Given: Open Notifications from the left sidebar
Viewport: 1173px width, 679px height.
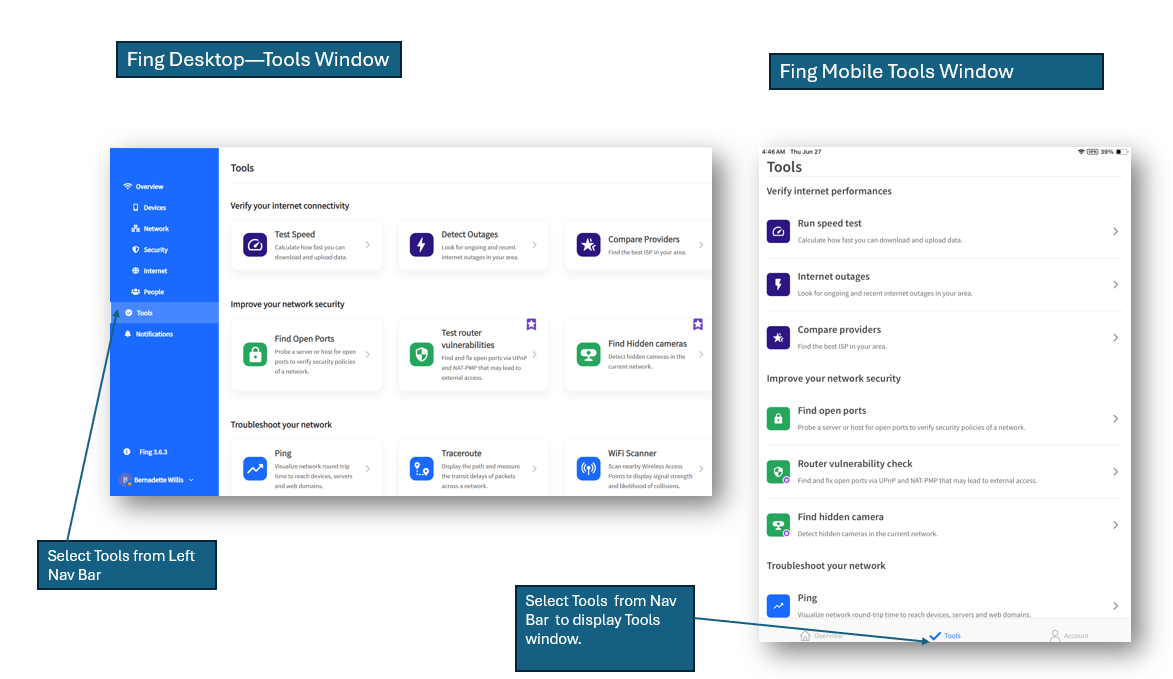Looking at the screenshot, I should click(153, 334).
